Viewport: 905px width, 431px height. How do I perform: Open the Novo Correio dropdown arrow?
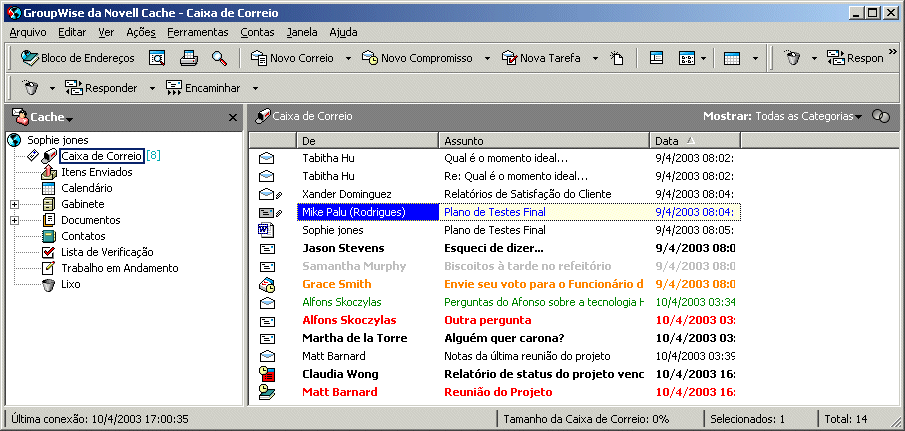348,58
